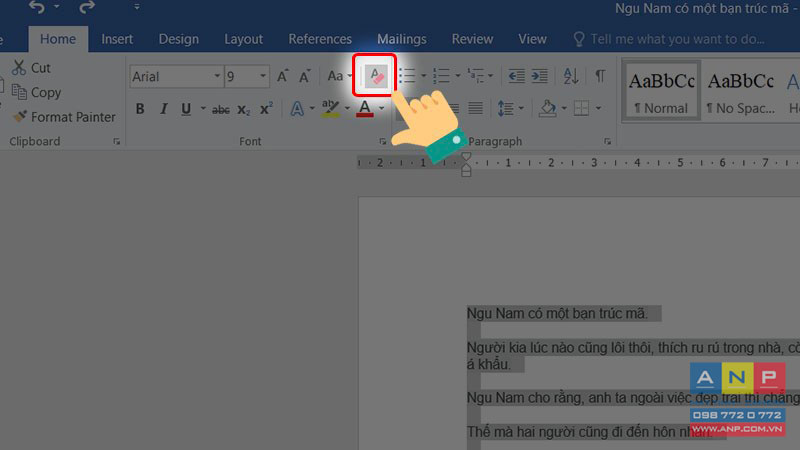Click the Increase Indent icon

coord(539,76)
